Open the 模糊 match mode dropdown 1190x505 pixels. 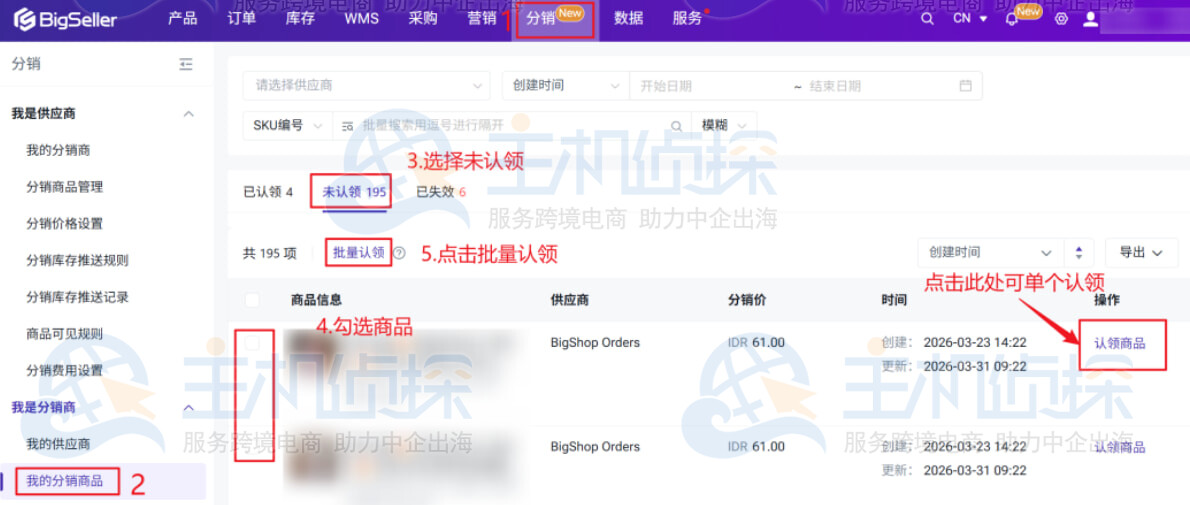(724, 125)
